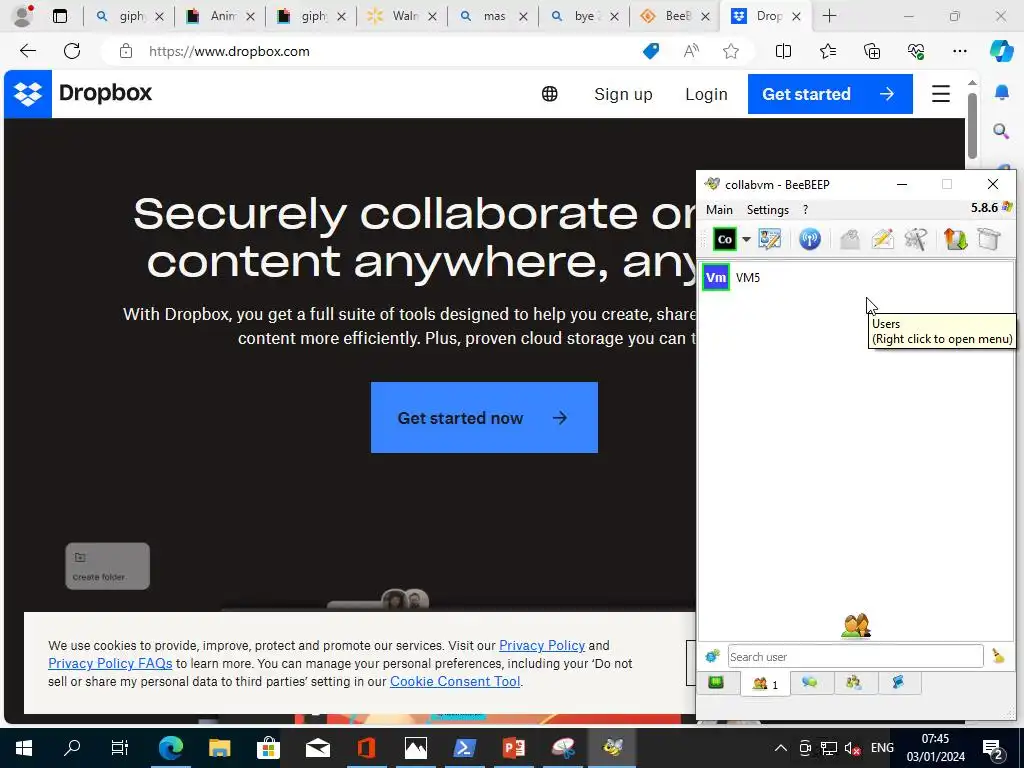Viewport: 1024px width, 768px height.
Task: Click the Co avatar status icon in BeeBEEP
Action: pyautogui.click(x=724, y=239)
